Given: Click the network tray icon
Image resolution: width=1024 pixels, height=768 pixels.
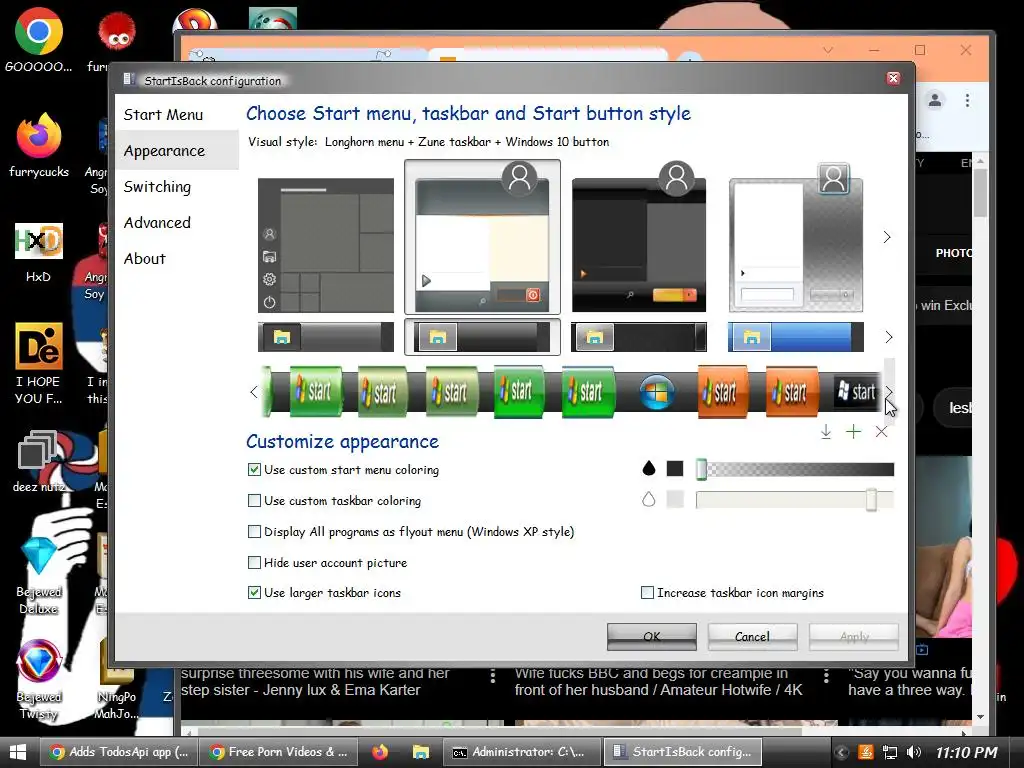Looking at the screenshot, I should 889,752.
